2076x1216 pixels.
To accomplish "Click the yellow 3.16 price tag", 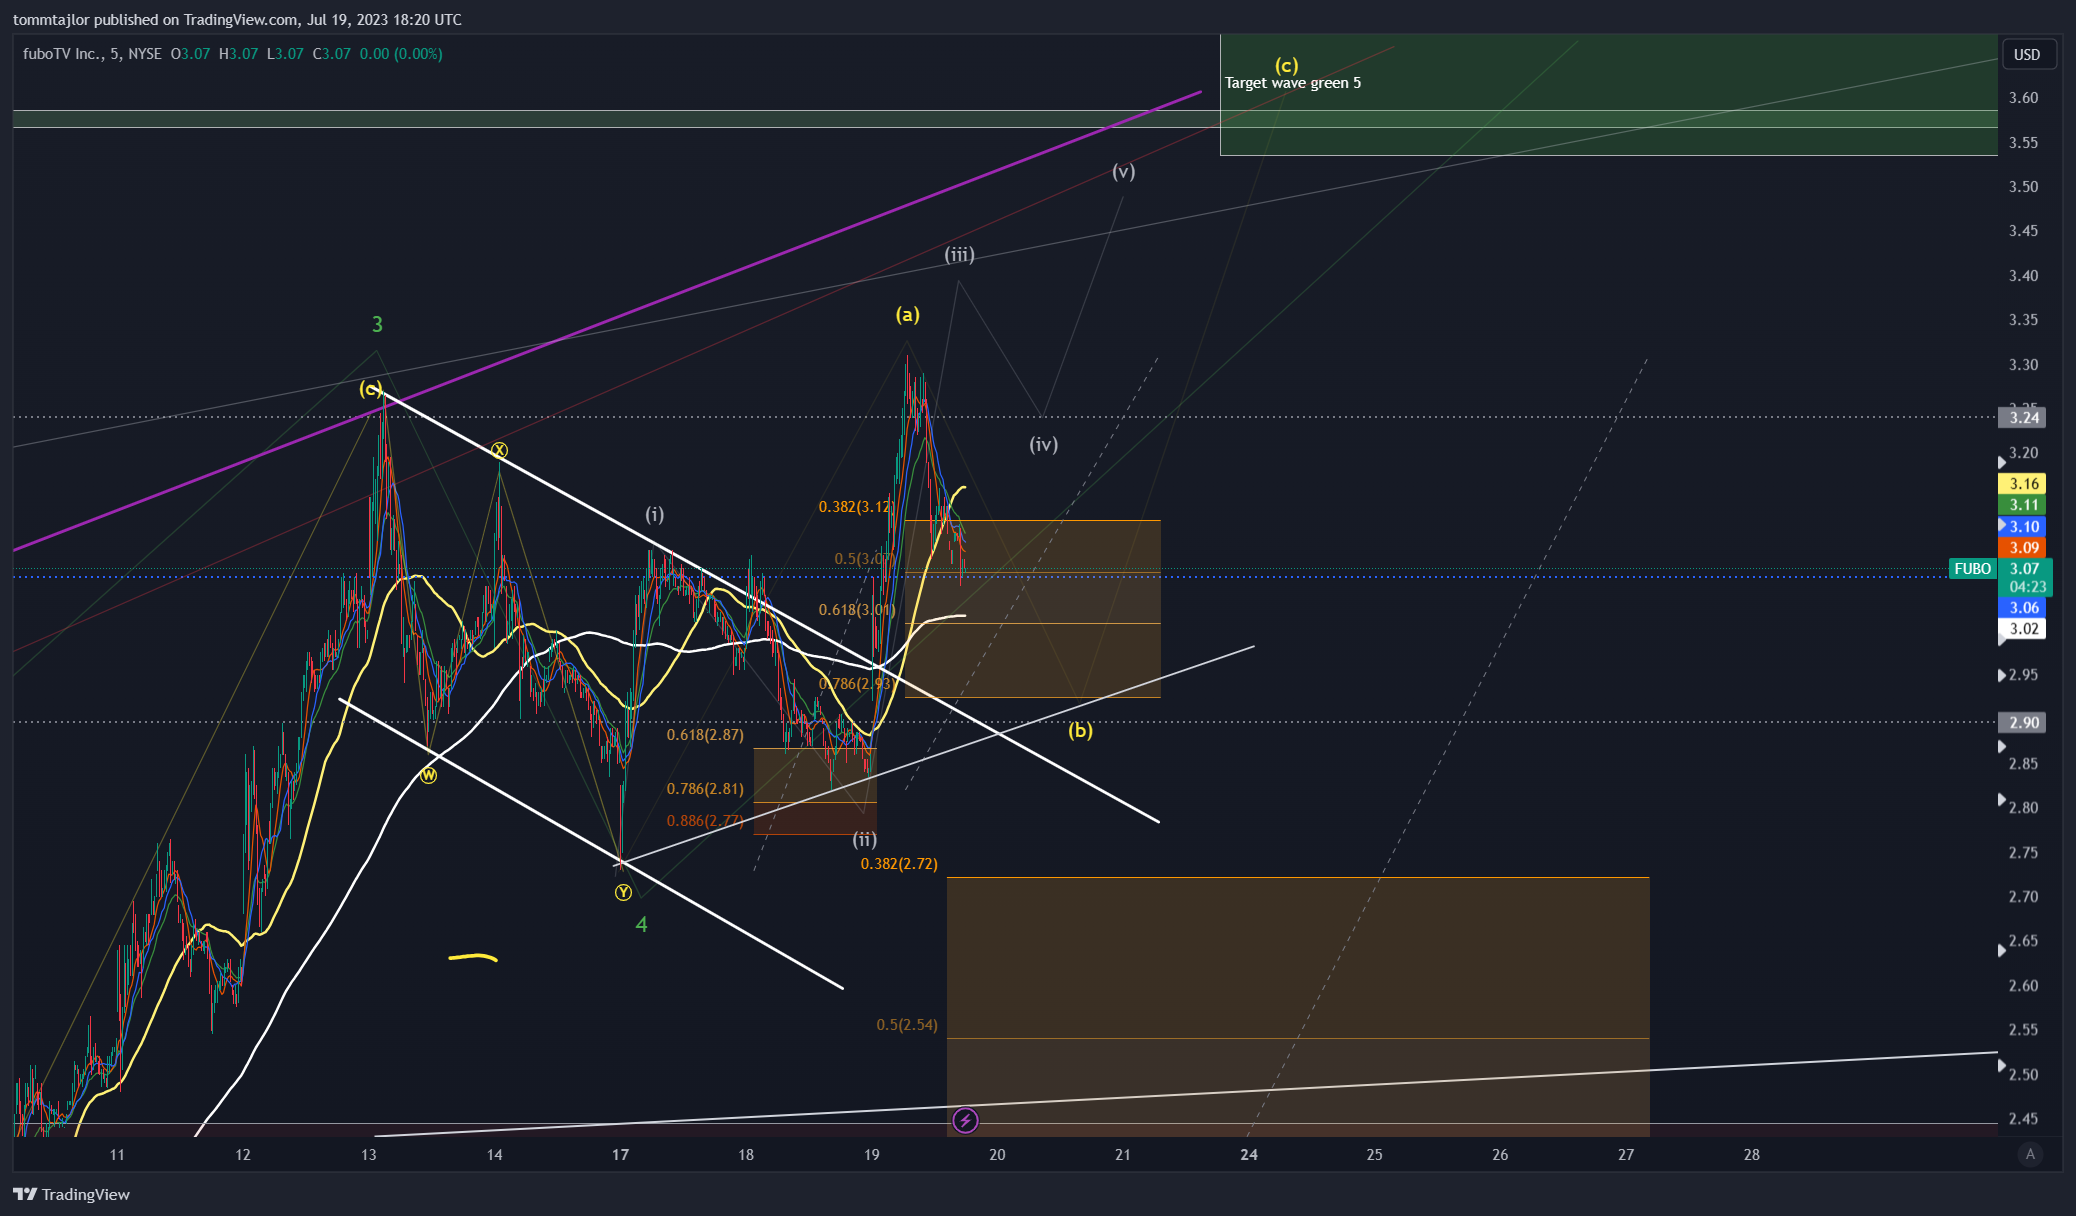I will click(2024, 484).
